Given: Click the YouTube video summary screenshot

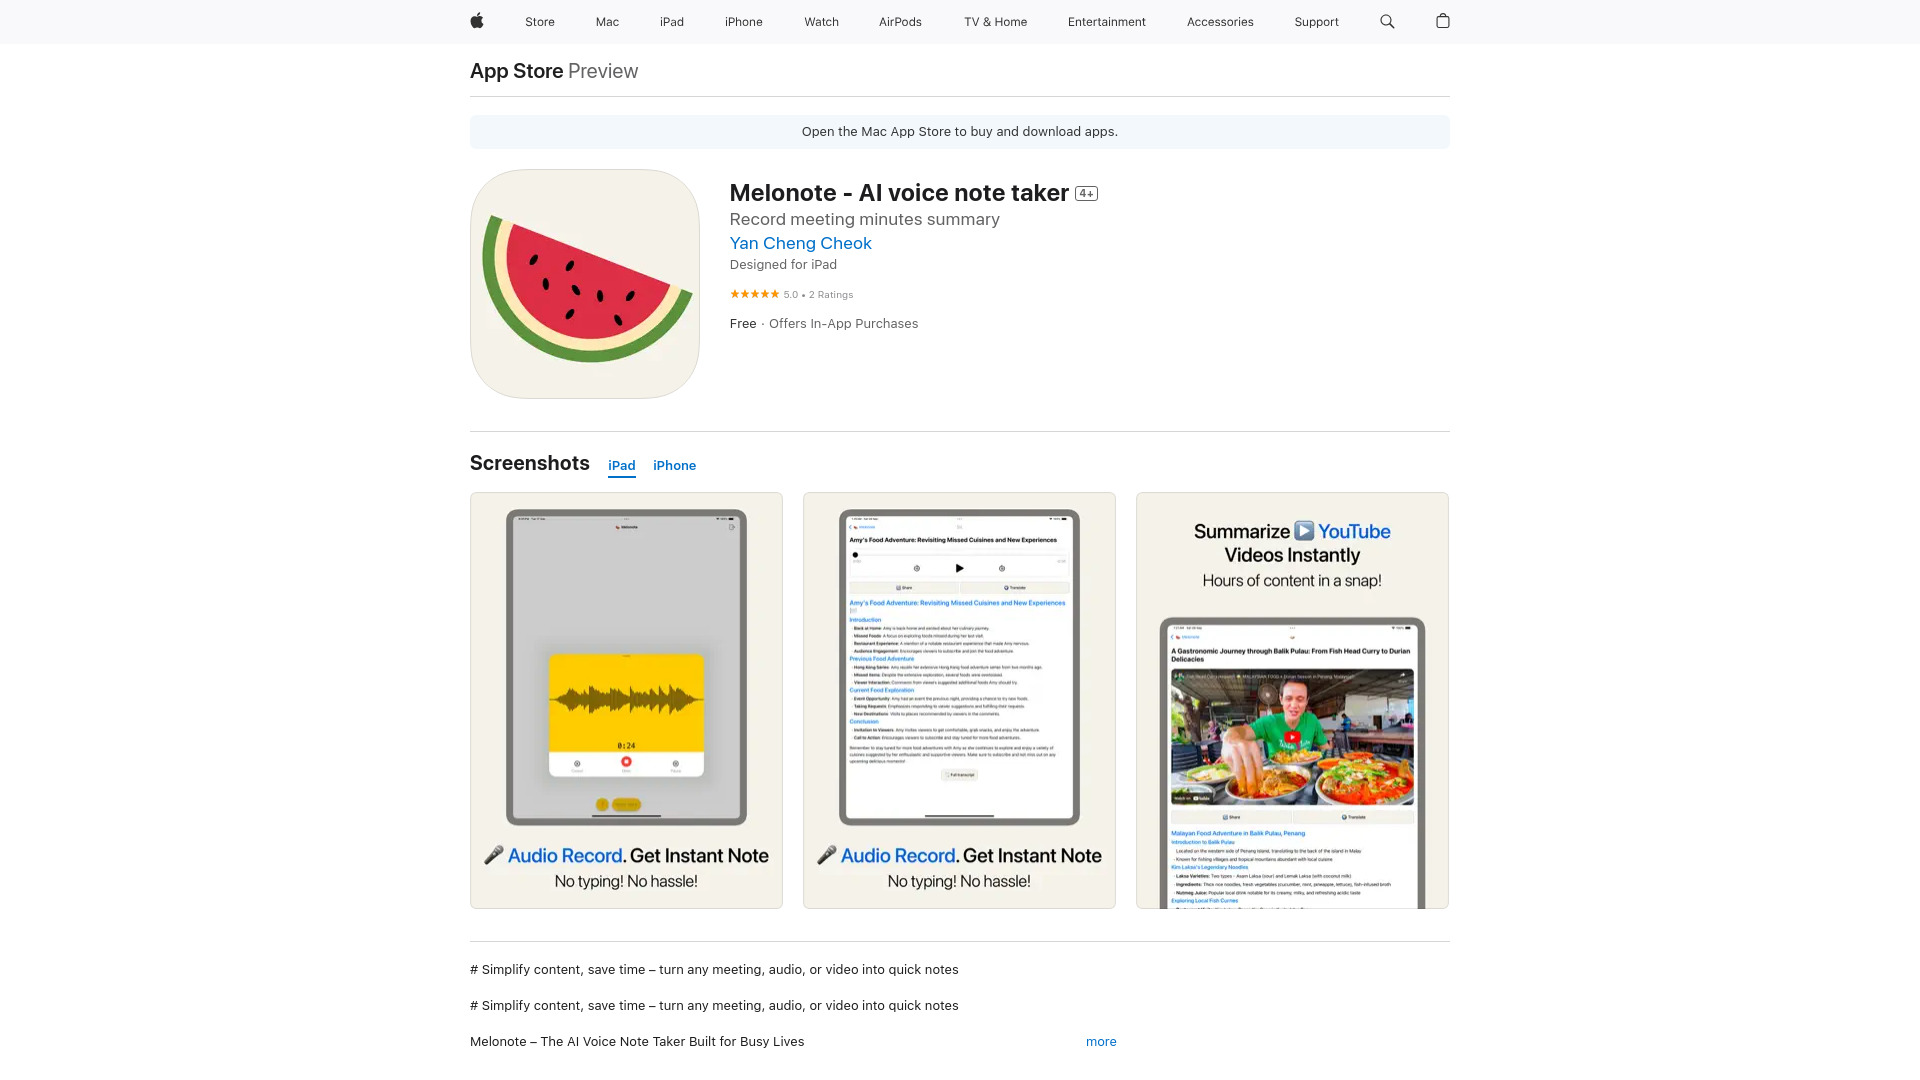Looking at the screenshot, I should tap(1292, 700).
